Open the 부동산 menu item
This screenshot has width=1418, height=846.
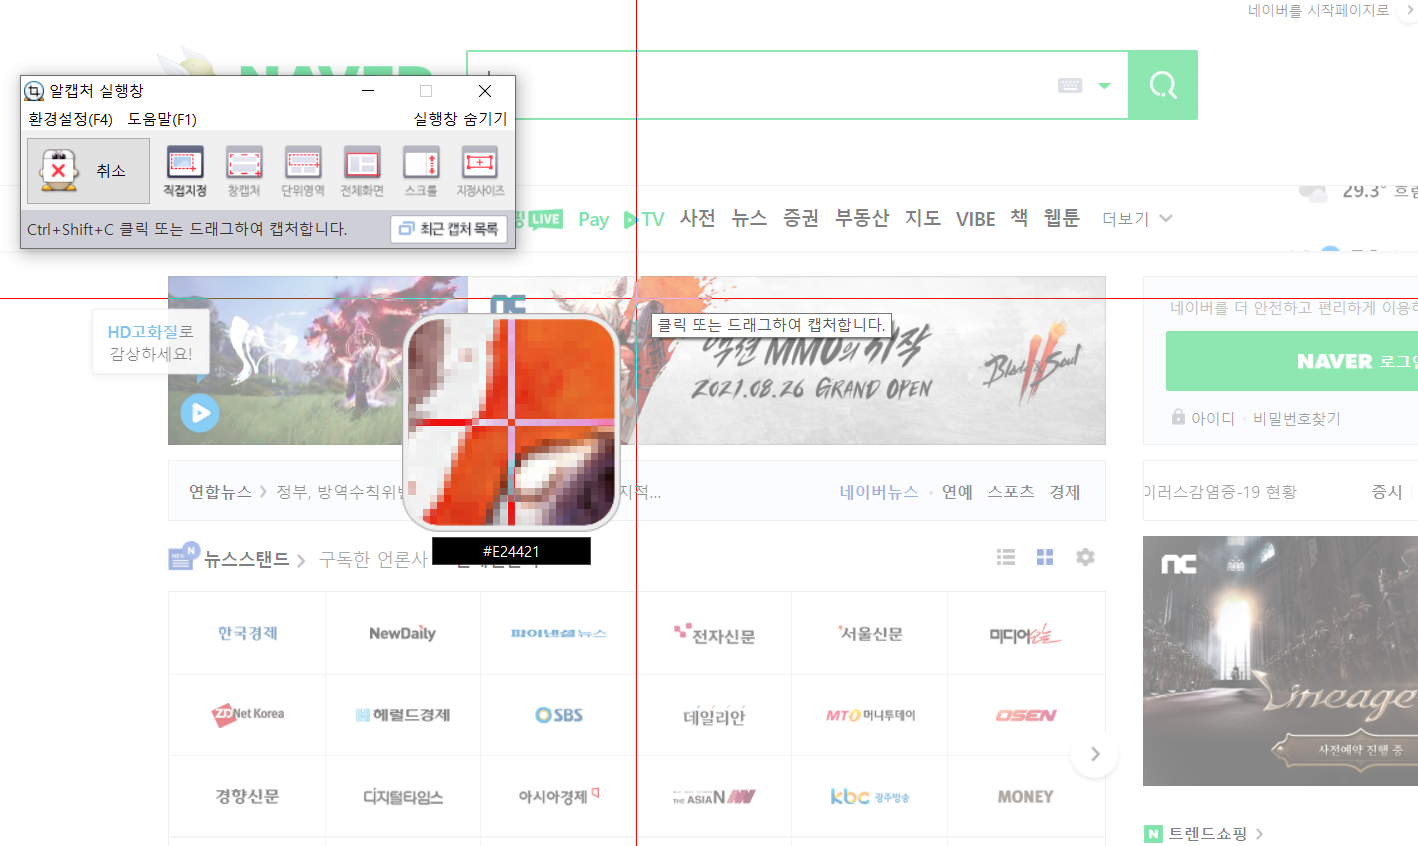pyautogui.click(x=862, y=218)
